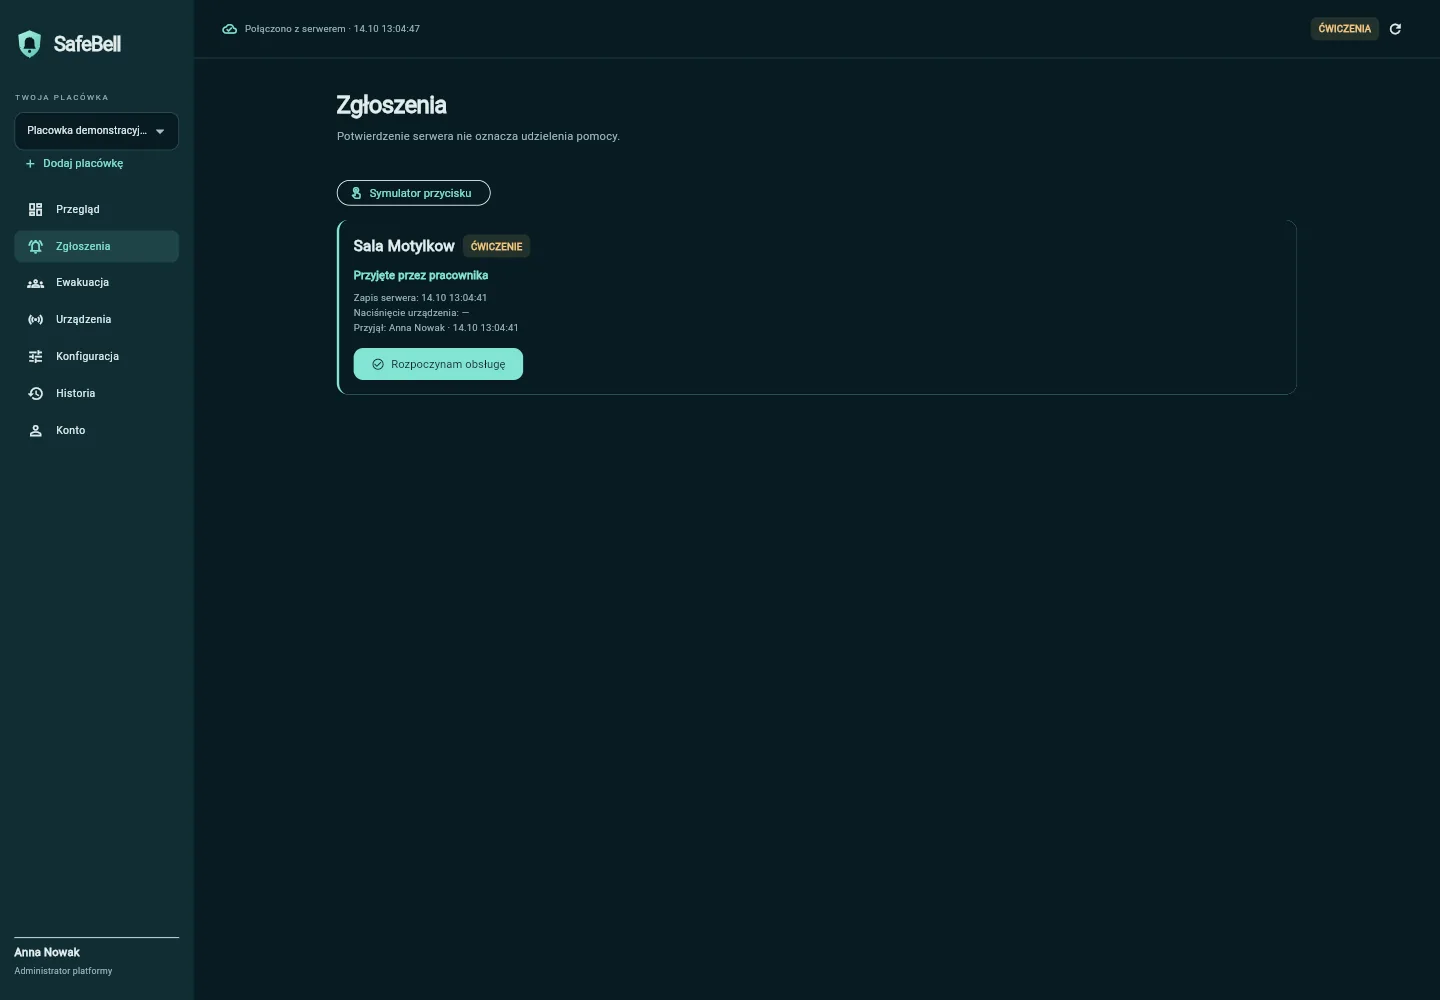Screen dimensions: 1440x1000
Task: Click the SafeBell shield logo icon
Action: pos(30,44)
